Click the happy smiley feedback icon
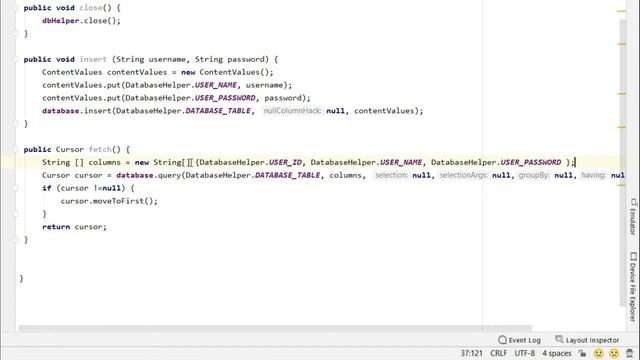 [x=598, y=353]
